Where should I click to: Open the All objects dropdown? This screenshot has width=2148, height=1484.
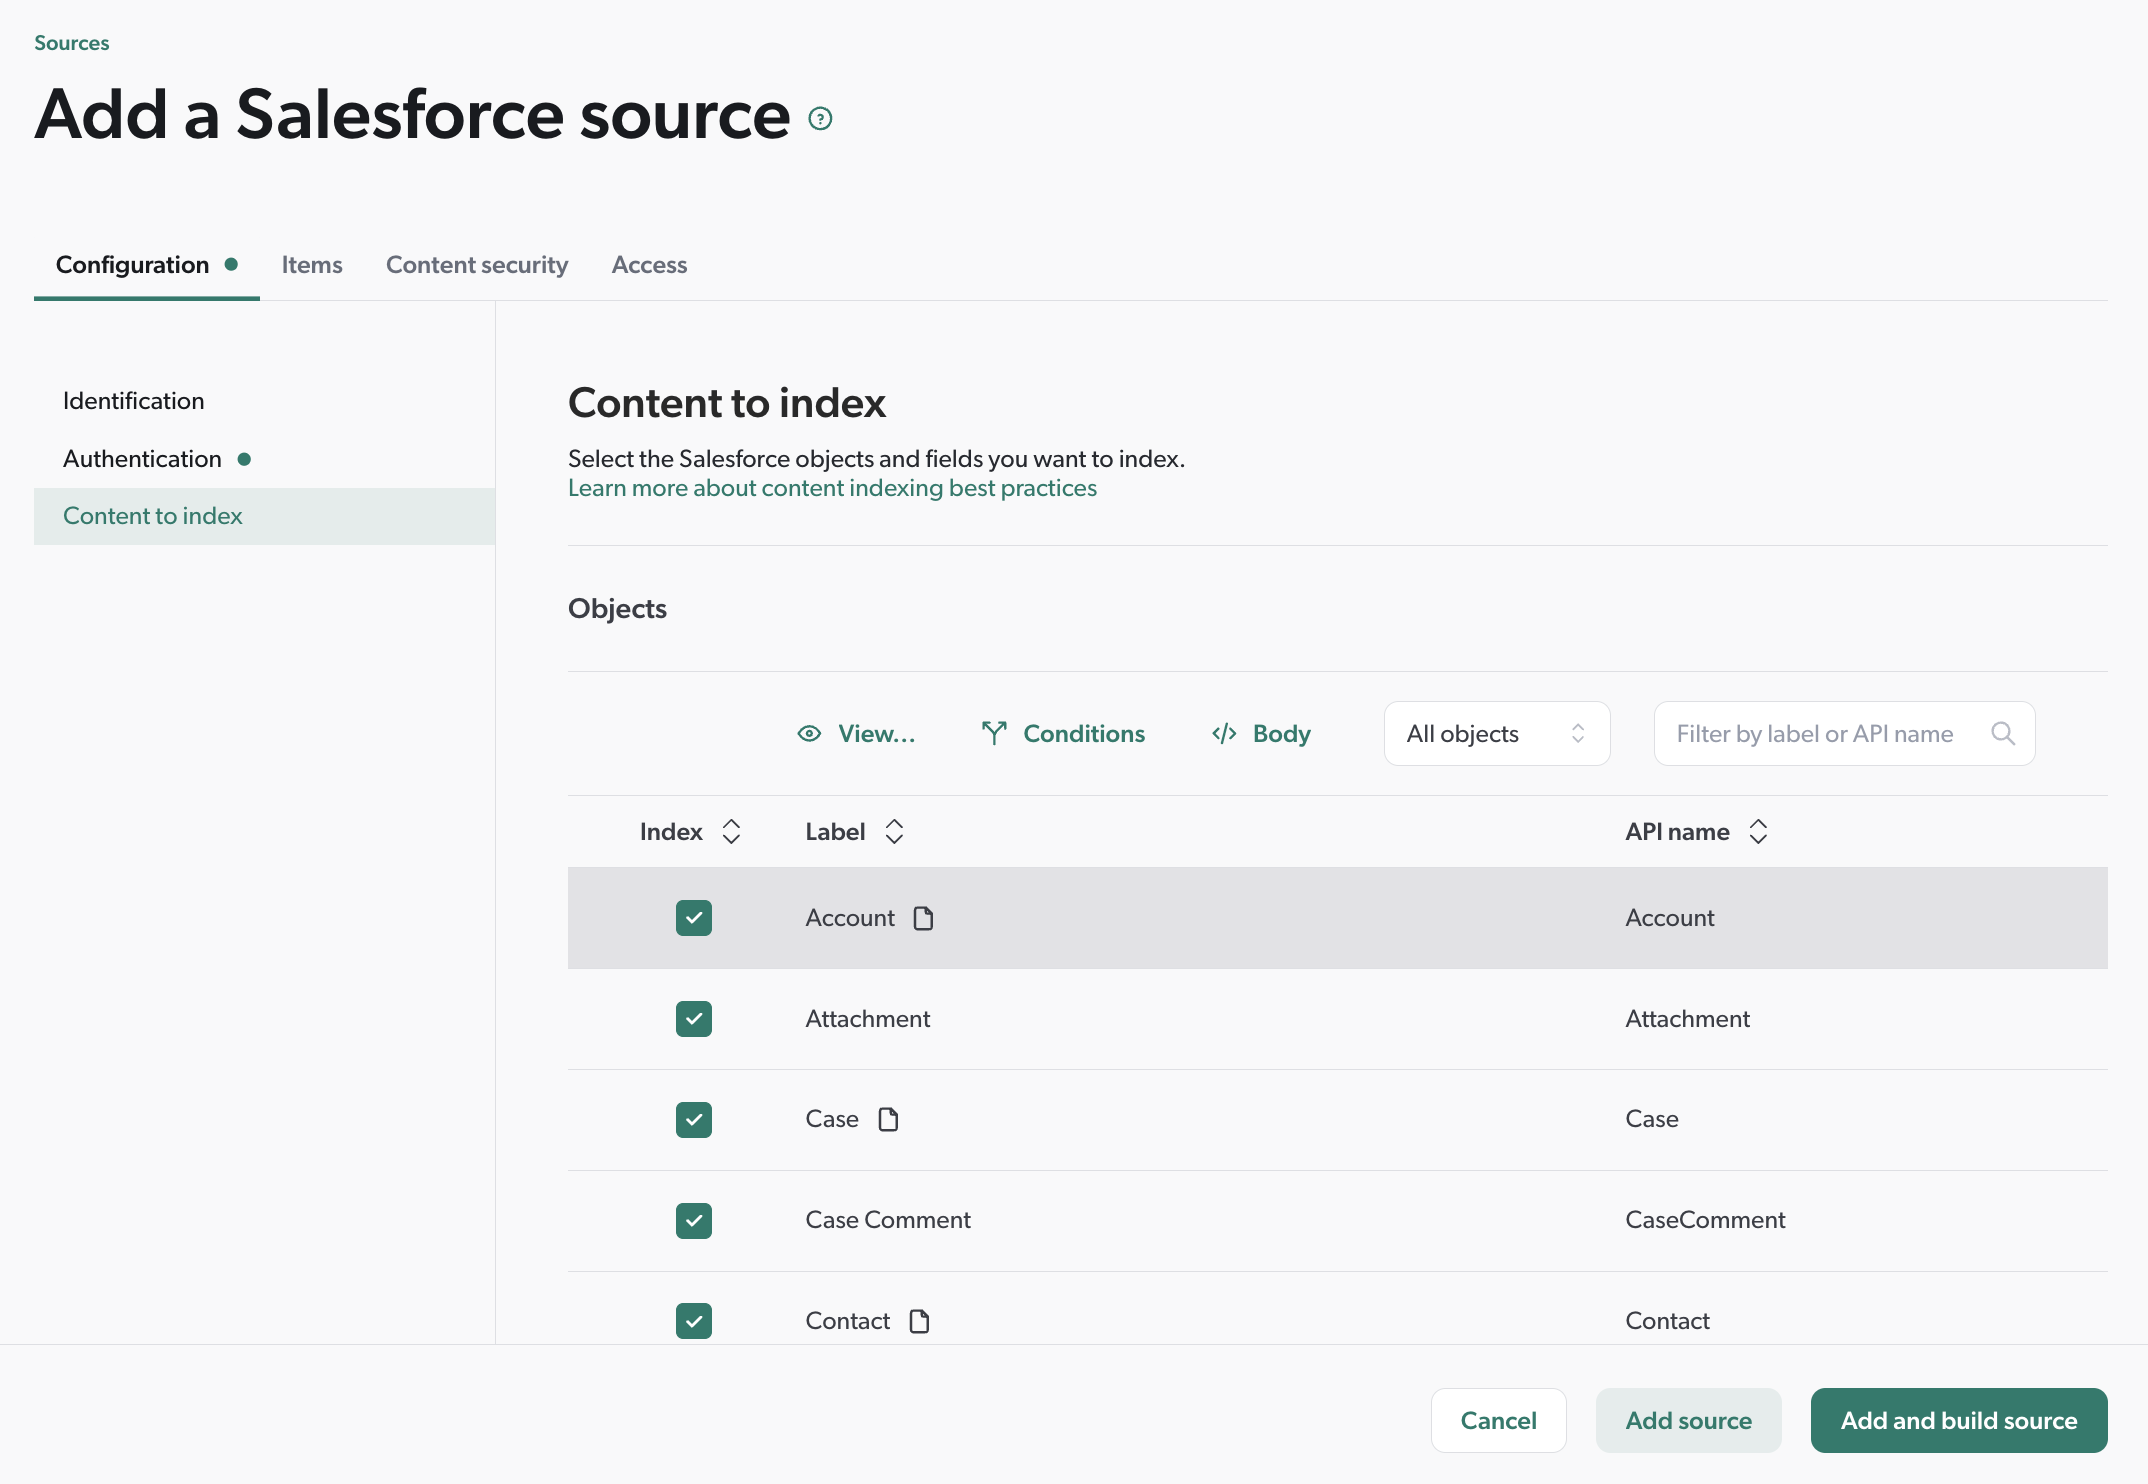1496,733
